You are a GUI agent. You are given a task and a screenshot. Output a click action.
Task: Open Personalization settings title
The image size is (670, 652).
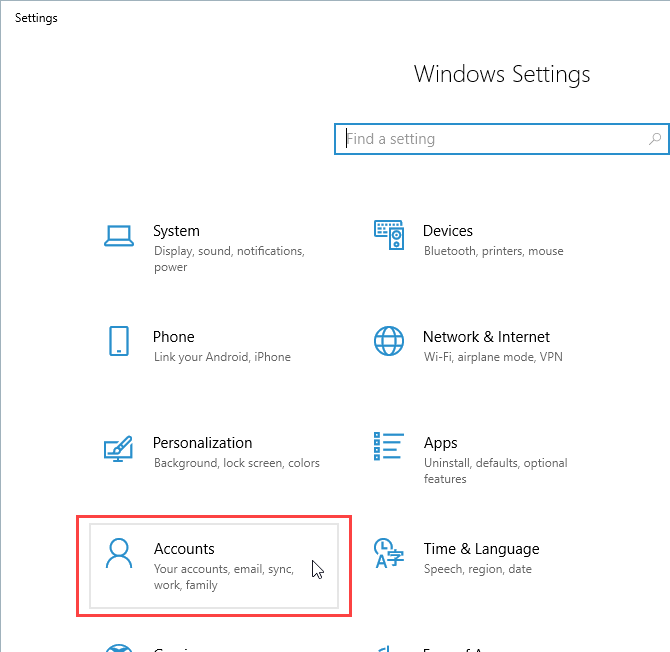point(203,443)
